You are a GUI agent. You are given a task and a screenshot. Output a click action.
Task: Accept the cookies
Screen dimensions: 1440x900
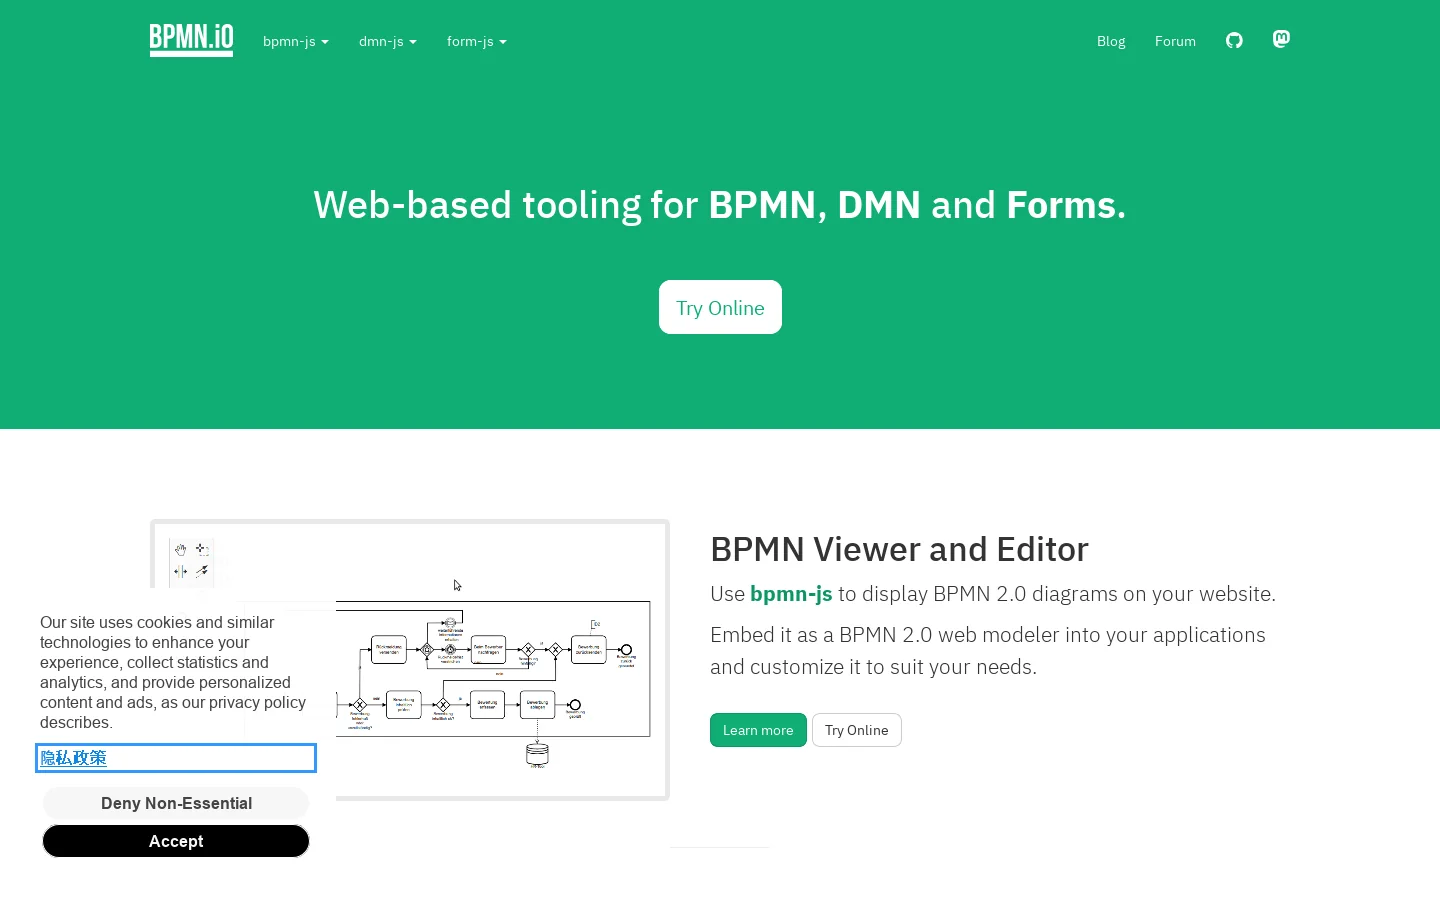pos(176,841)
